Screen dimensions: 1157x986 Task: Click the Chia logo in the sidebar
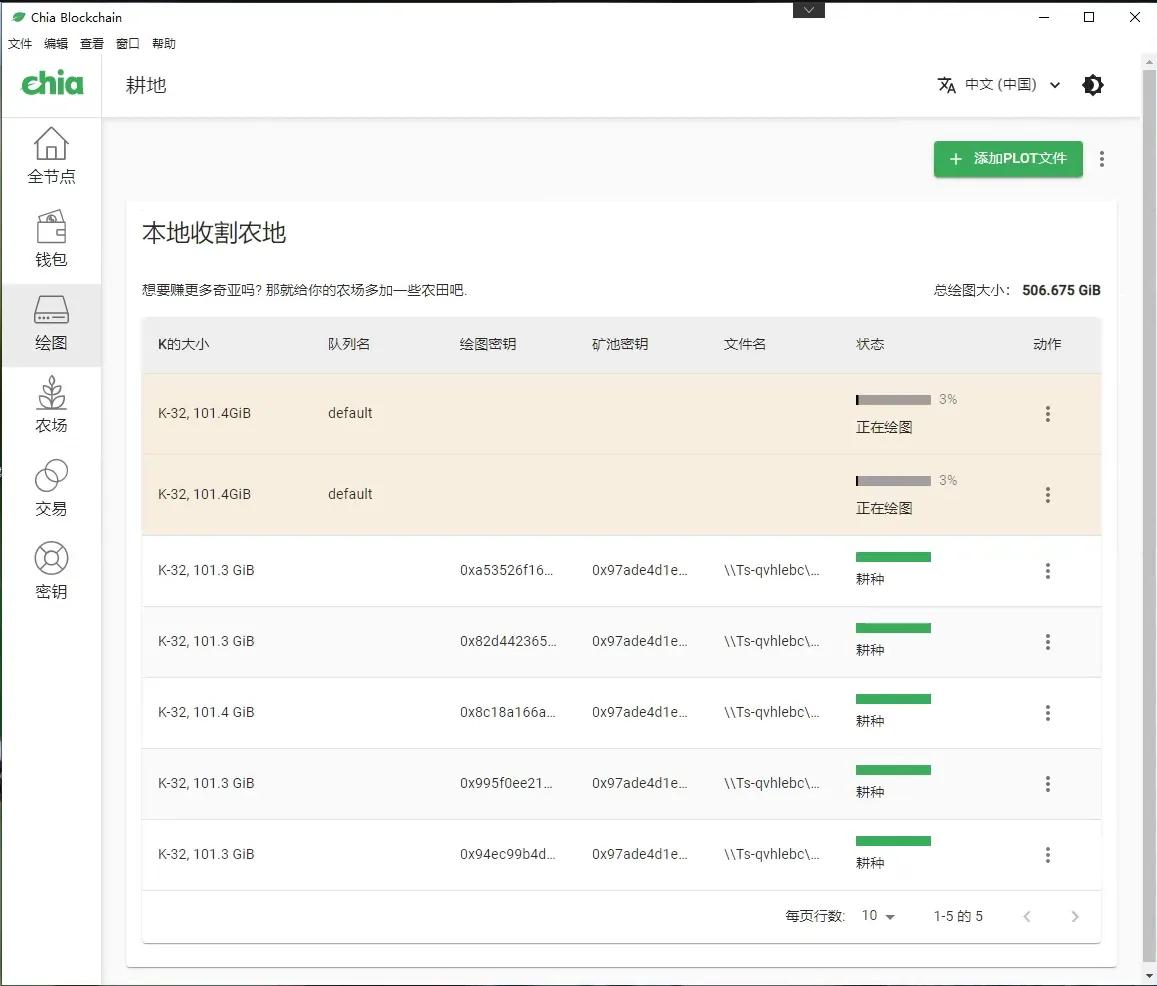tap(51, 84)
